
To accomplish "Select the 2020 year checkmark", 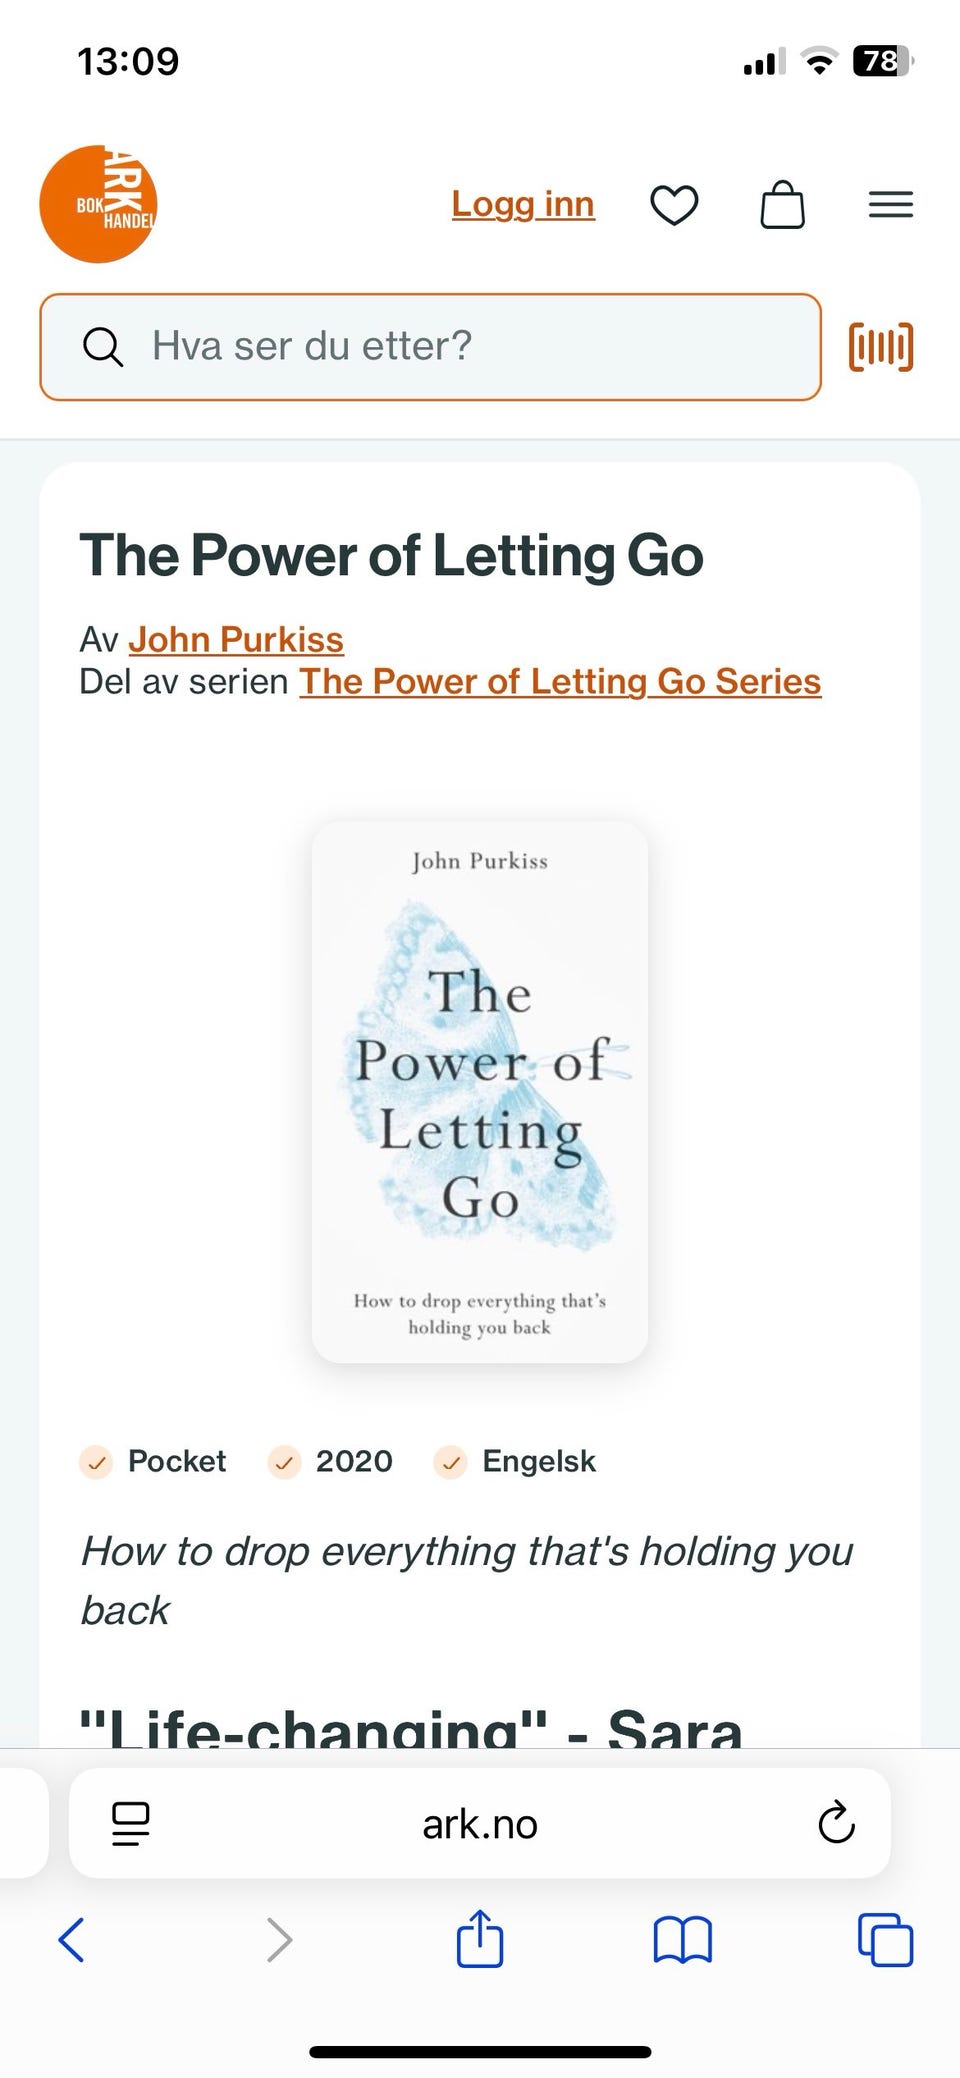I will click(x=284, y=1462).
